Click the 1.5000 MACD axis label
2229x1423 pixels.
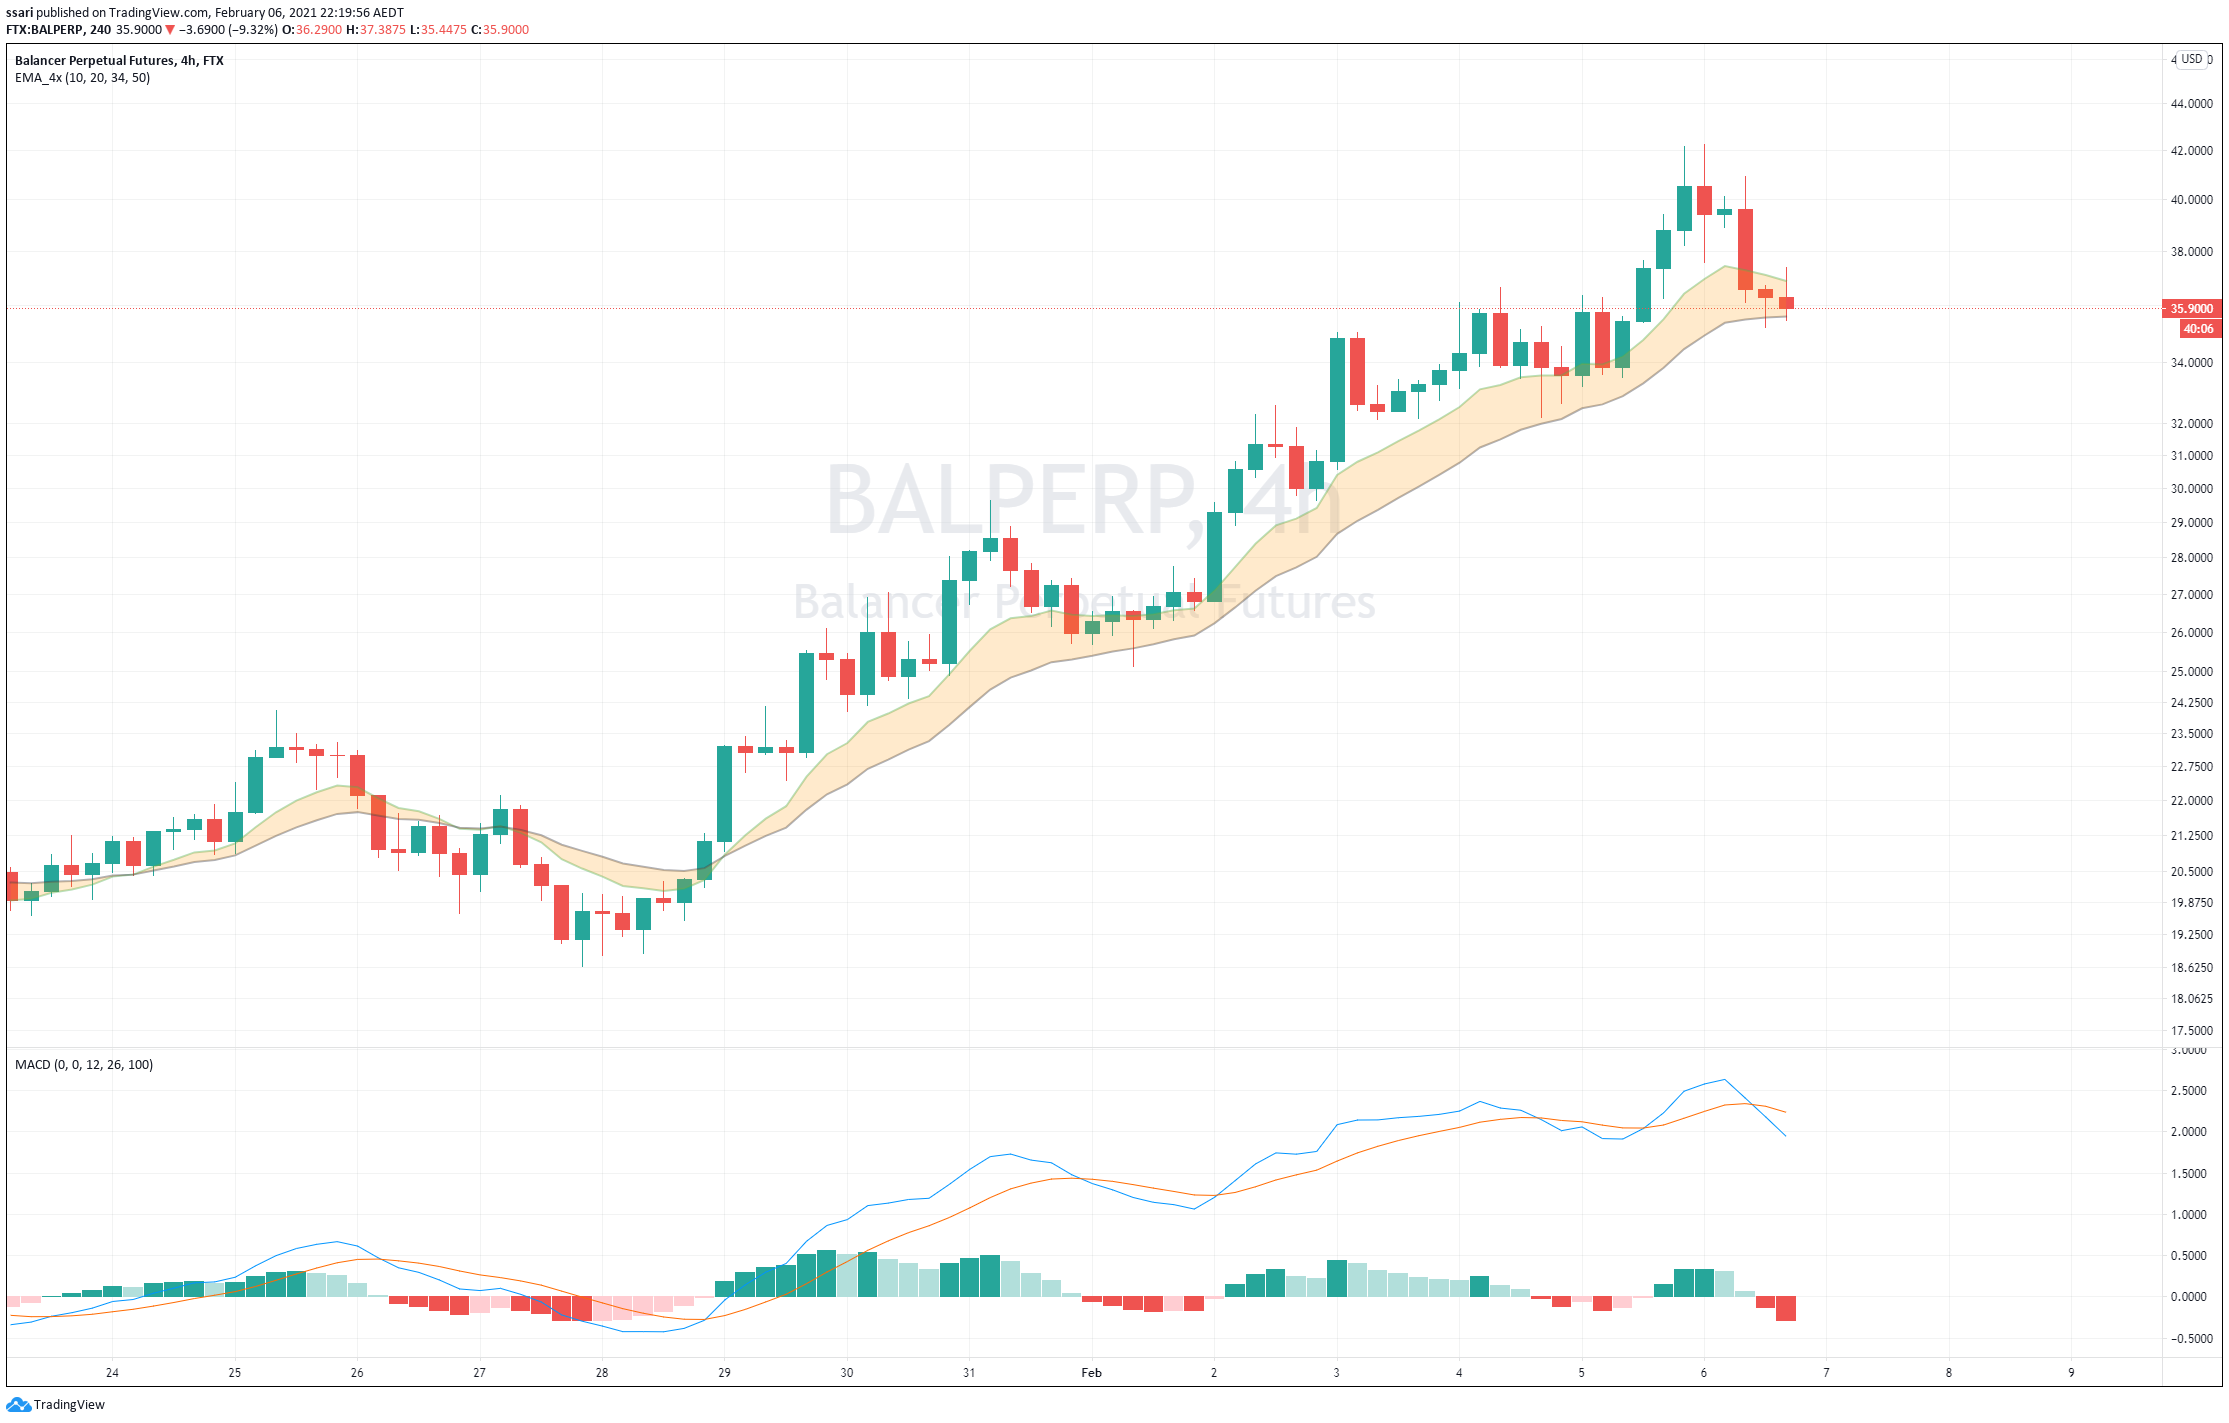coord(2188,1174)
